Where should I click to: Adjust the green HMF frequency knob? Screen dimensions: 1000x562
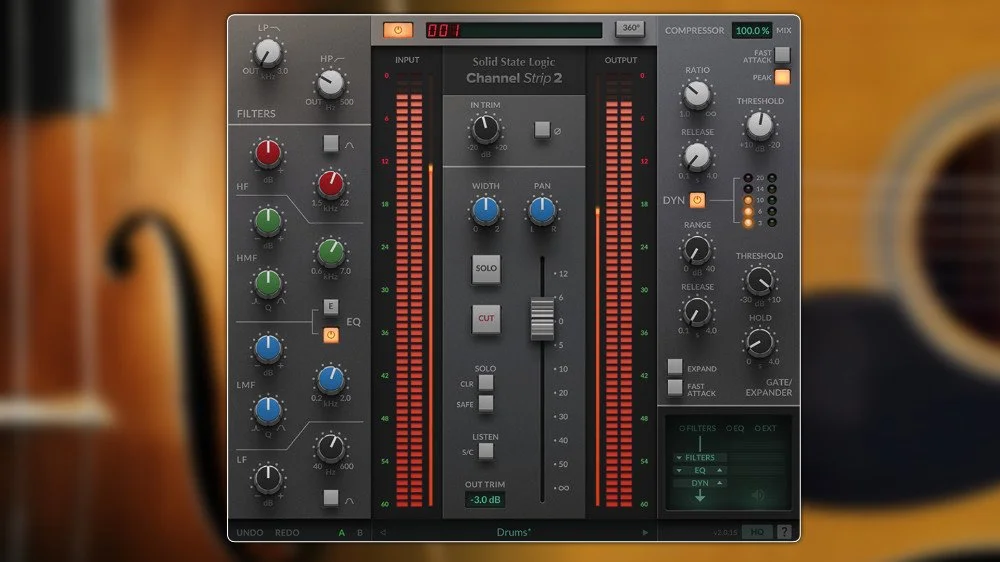[330, 253]
